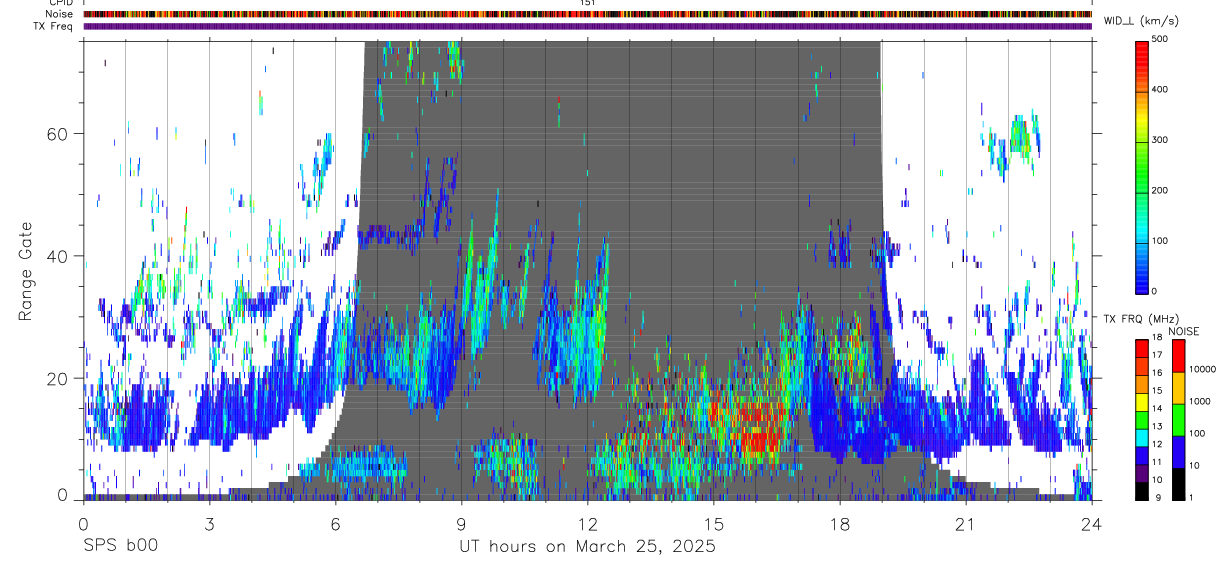
Task: Click the 'CPID' row label at top
Action: [x=59, y=3]
